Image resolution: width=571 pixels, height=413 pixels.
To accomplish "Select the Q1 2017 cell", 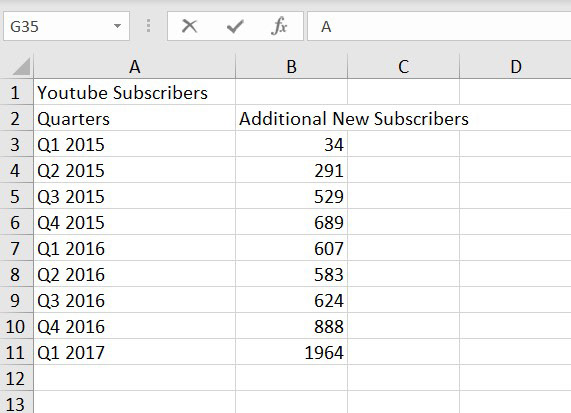I will point(135,352).
